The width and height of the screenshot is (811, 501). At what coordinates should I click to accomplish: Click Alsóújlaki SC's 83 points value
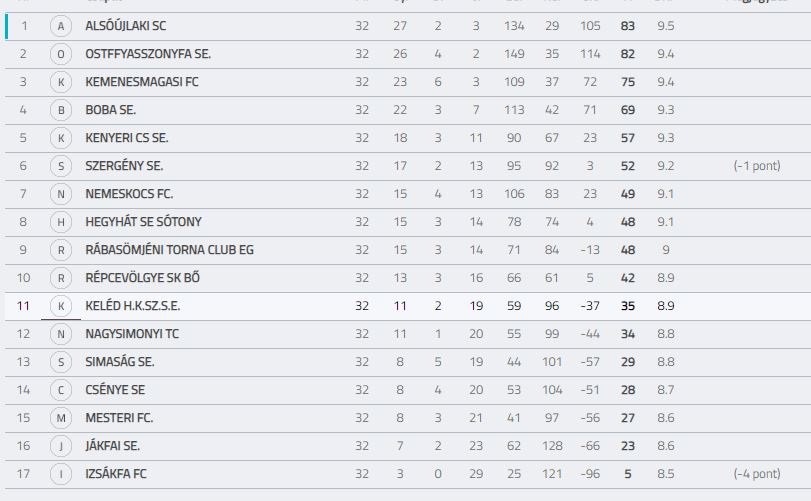tap(627, 26)
